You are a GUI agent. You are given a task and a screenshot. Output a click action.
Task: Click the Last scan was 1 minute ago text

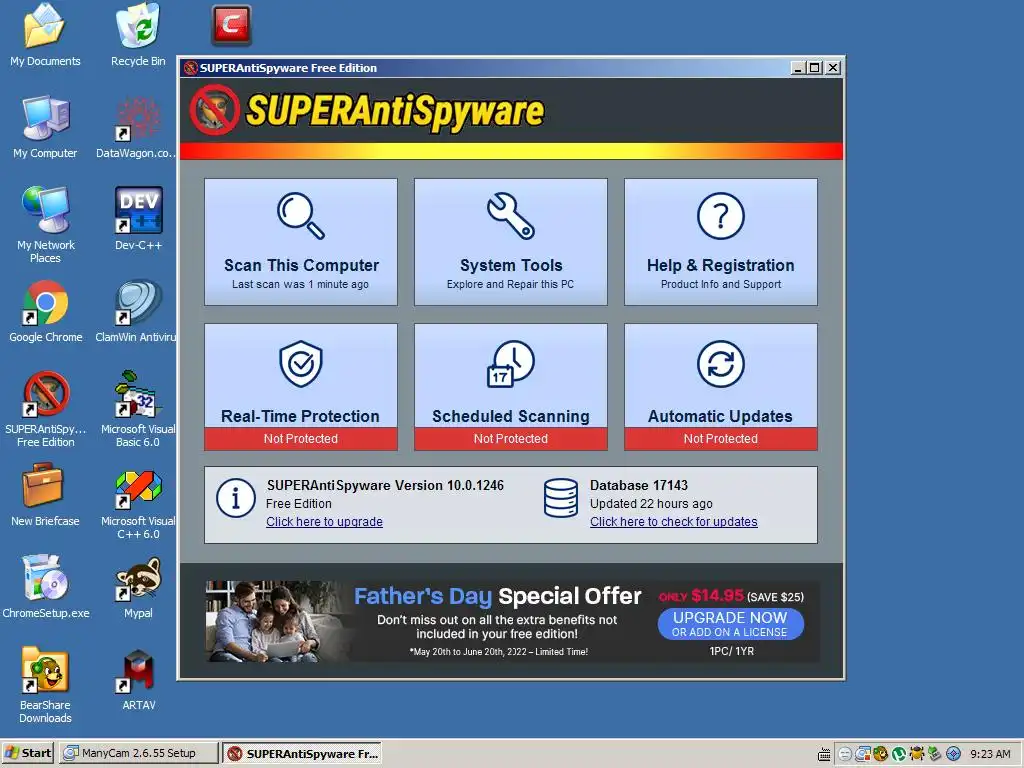(x=300, y=284)
